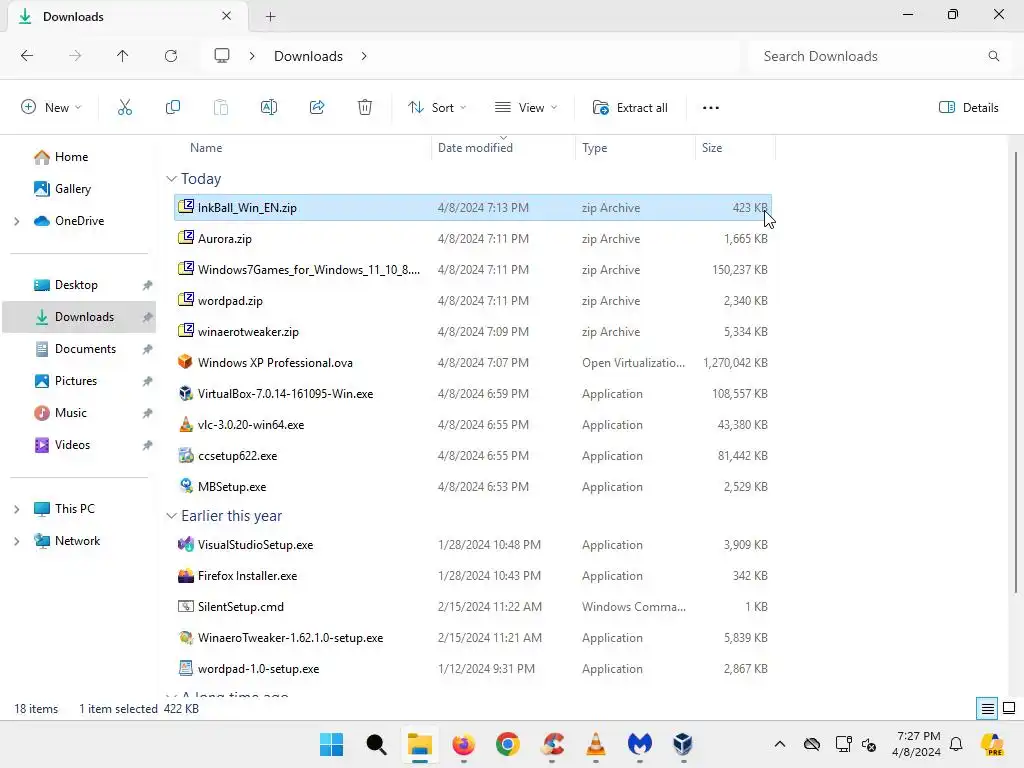Sort by the Date modified column header
Screen dimensions: 1024x768
click(x=475, y=148)
